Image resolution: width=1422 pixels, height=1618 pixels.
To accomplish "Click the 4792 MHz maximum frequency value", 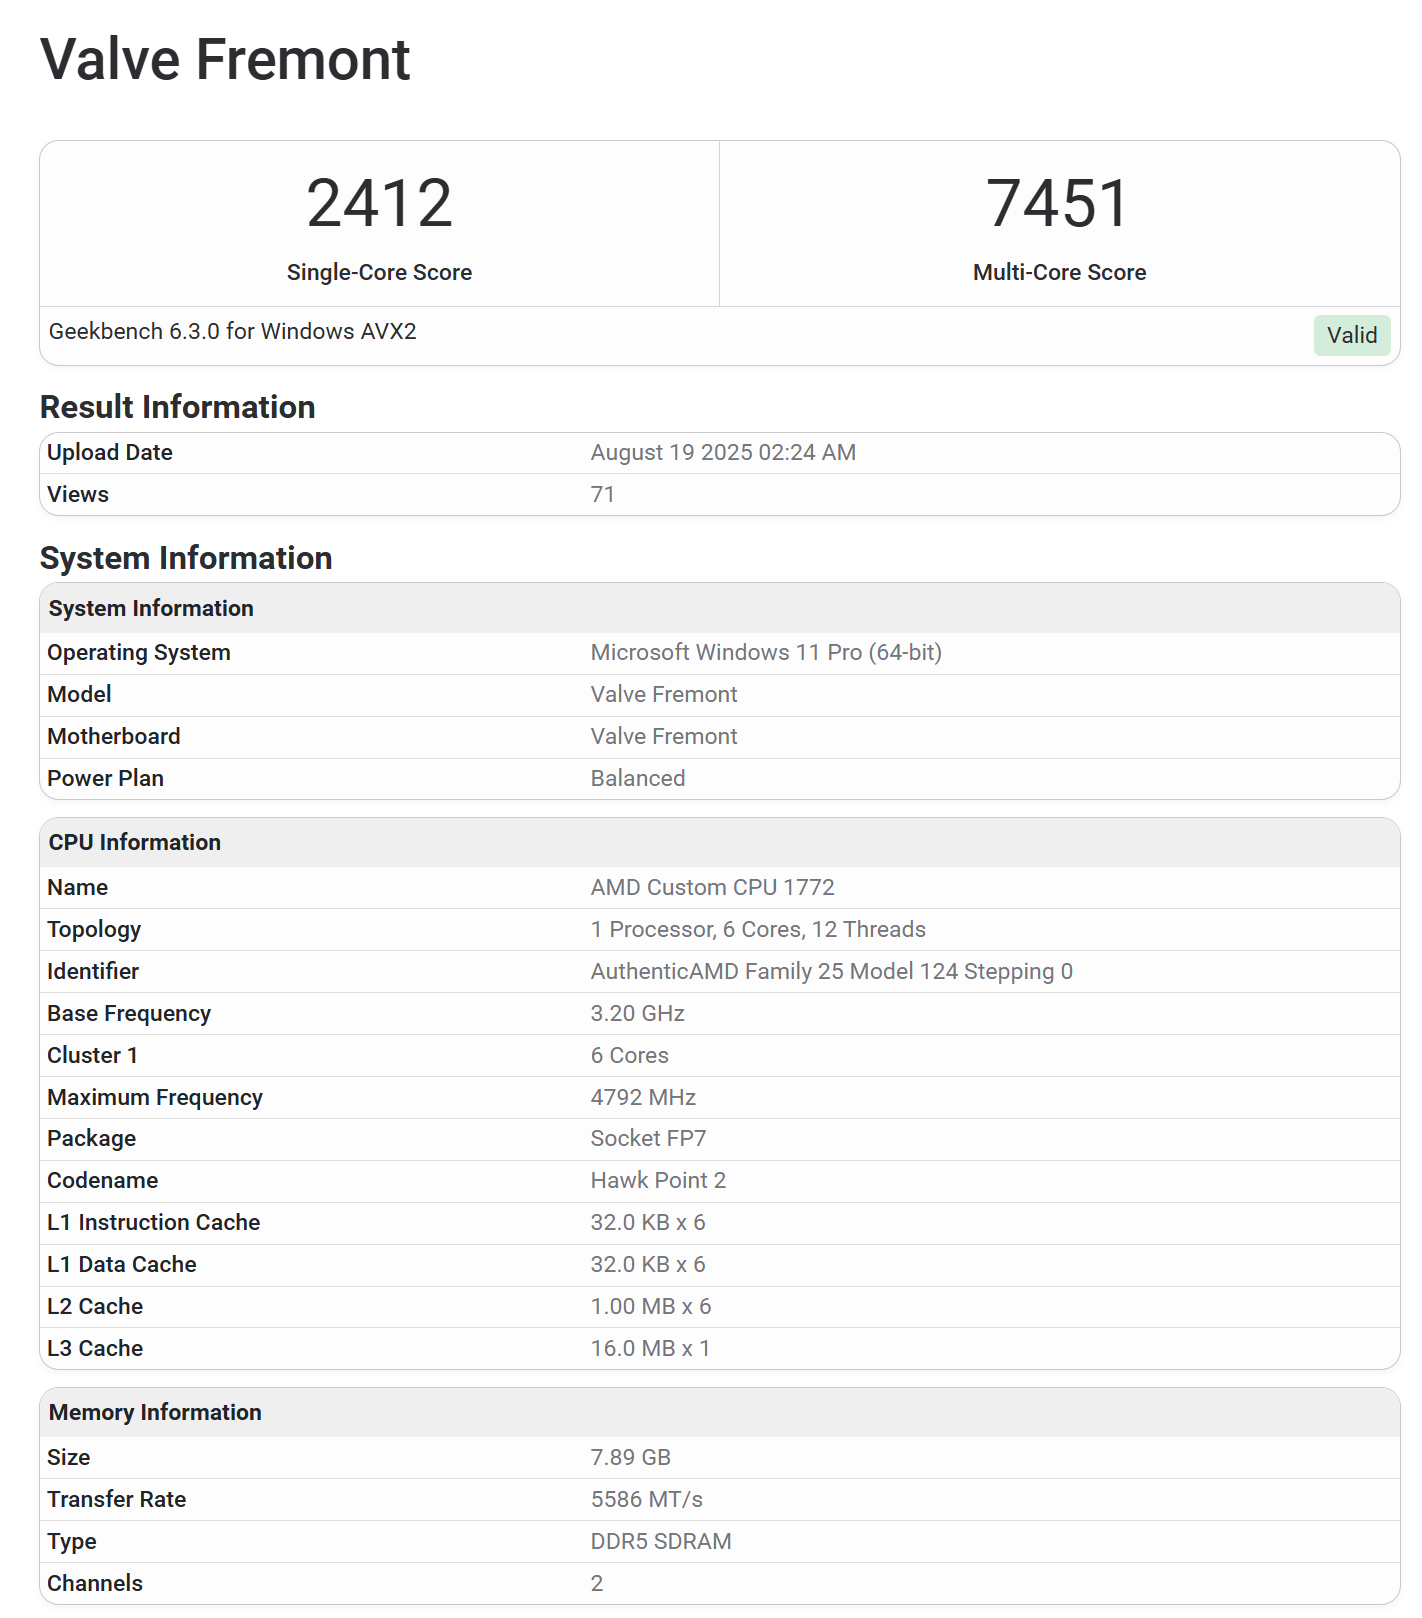I will click(642, 1097).
